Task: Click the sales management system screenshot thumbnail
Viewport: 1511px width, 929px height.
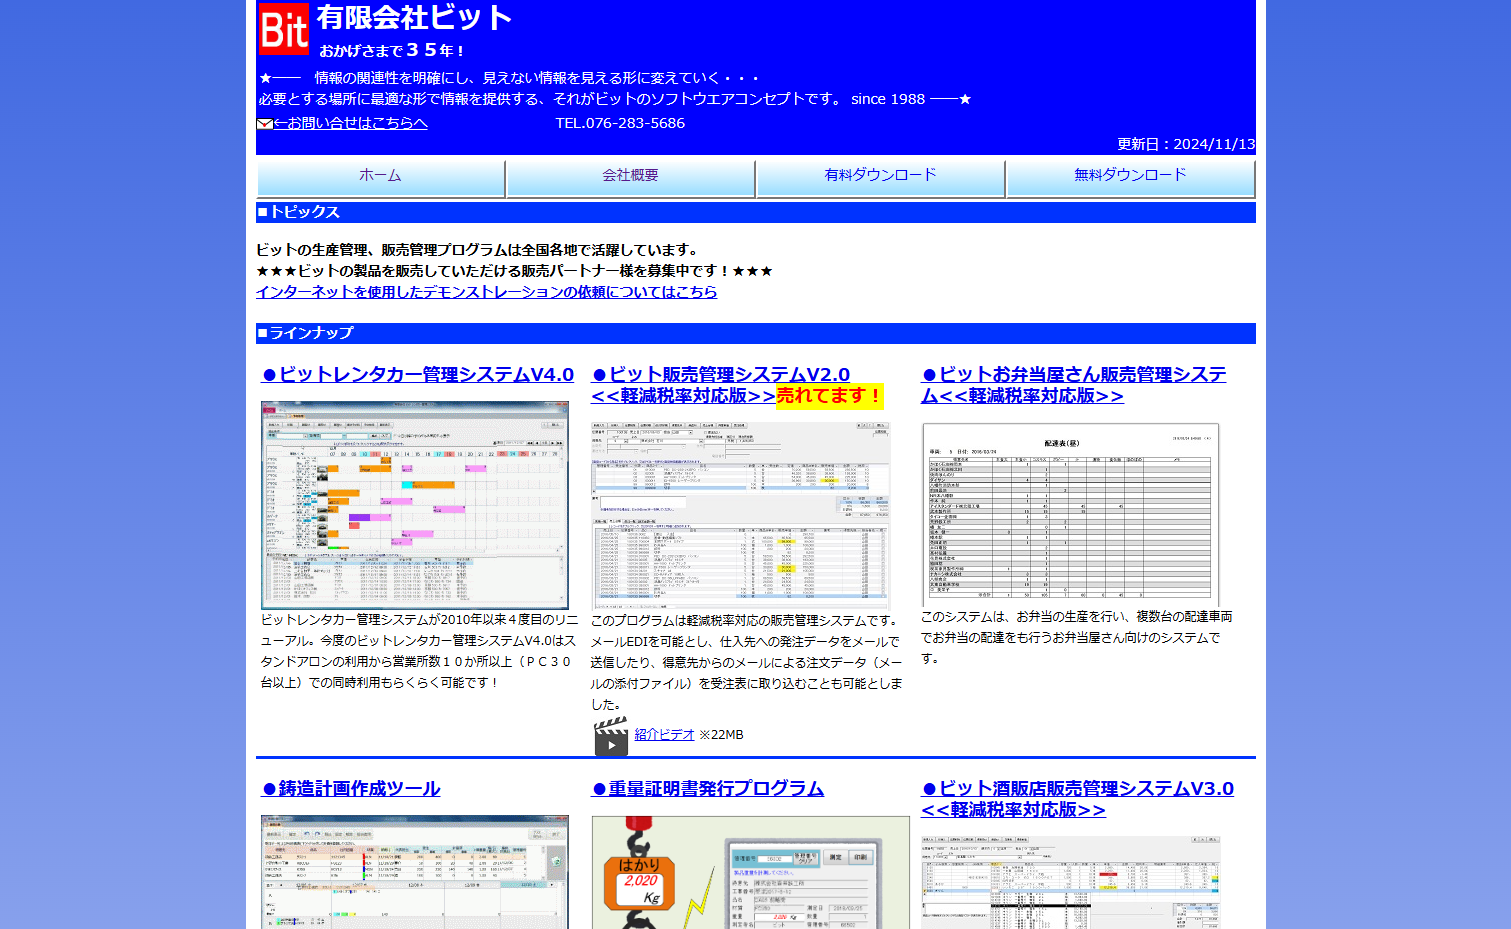Action: coord(740,514)
